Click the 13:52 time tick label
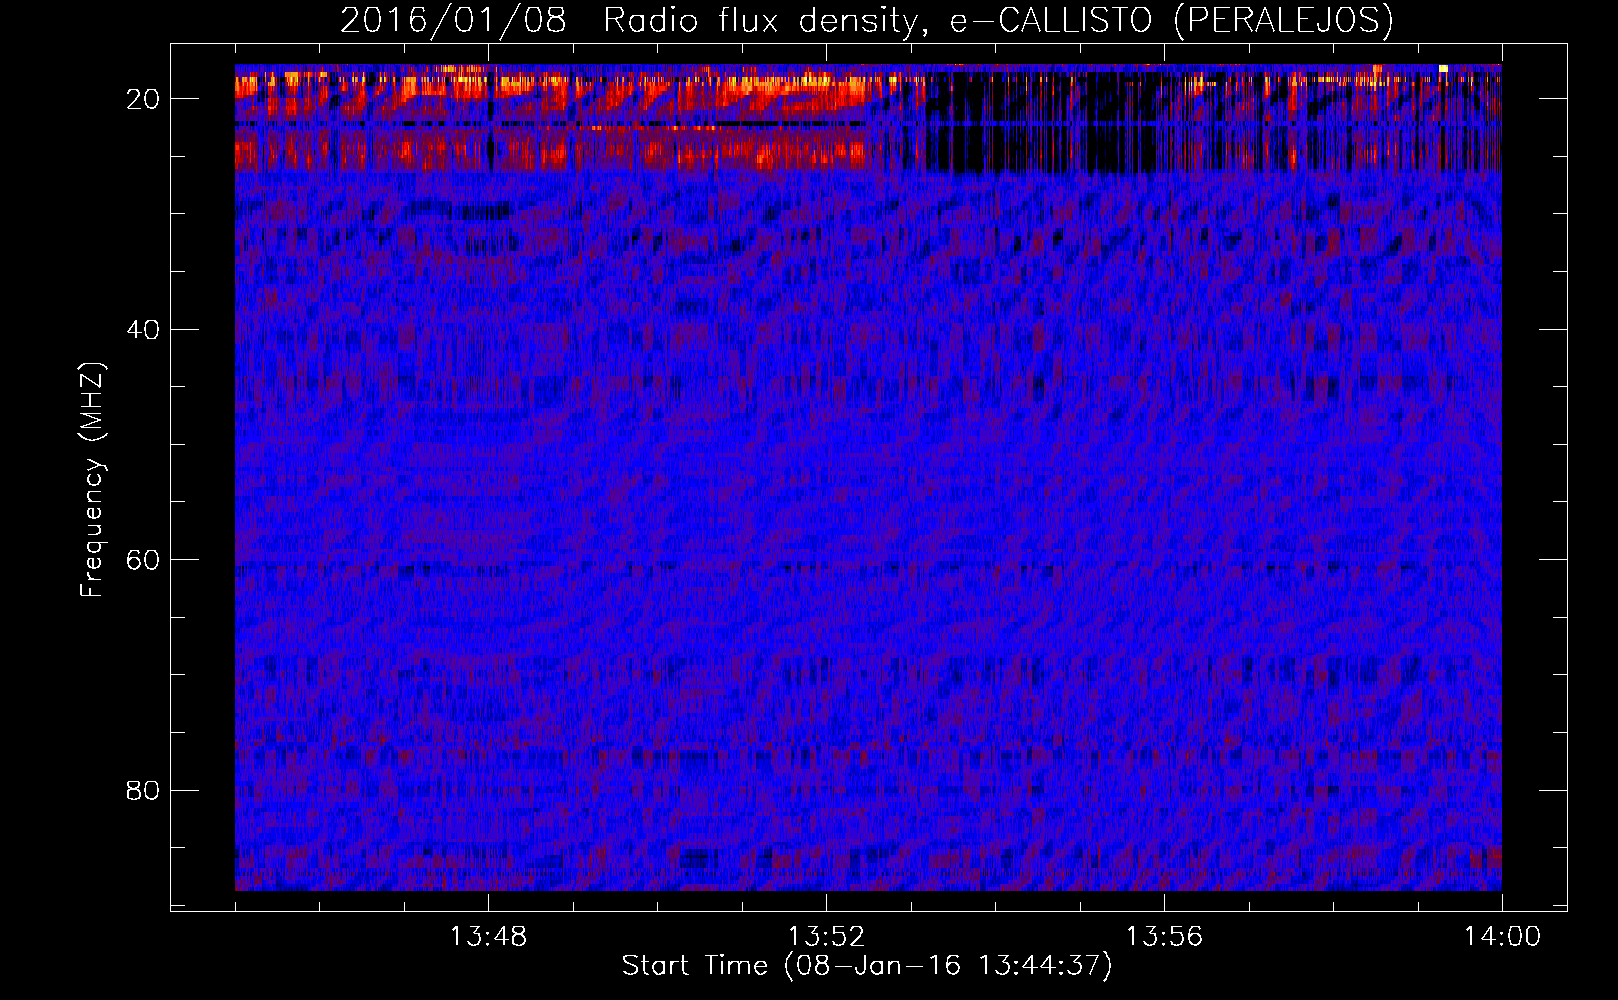This screenshot has height=1000, width=1618. coord(826,937)
